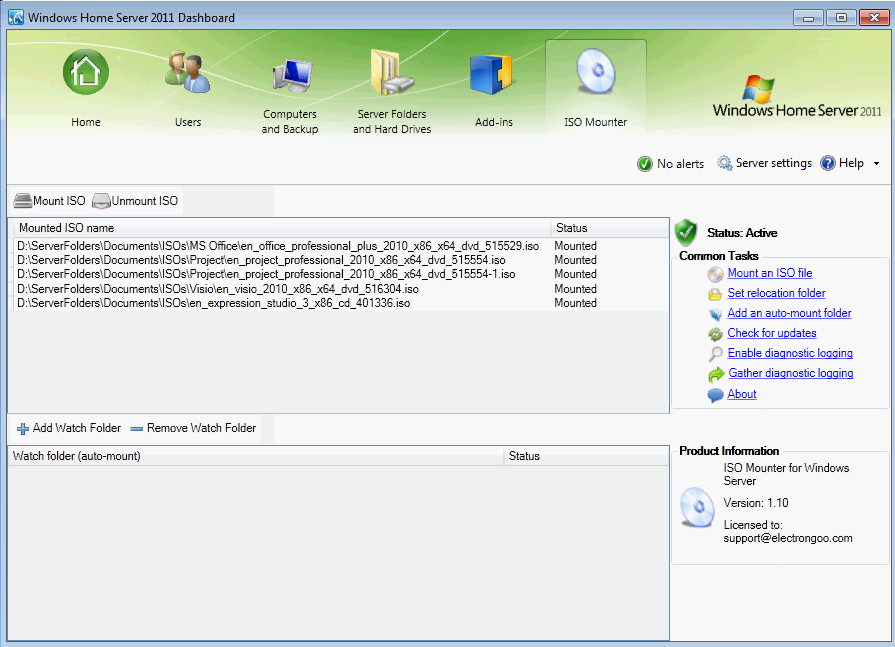Select the en_visio_2010 ISO row

coord(341,289)
